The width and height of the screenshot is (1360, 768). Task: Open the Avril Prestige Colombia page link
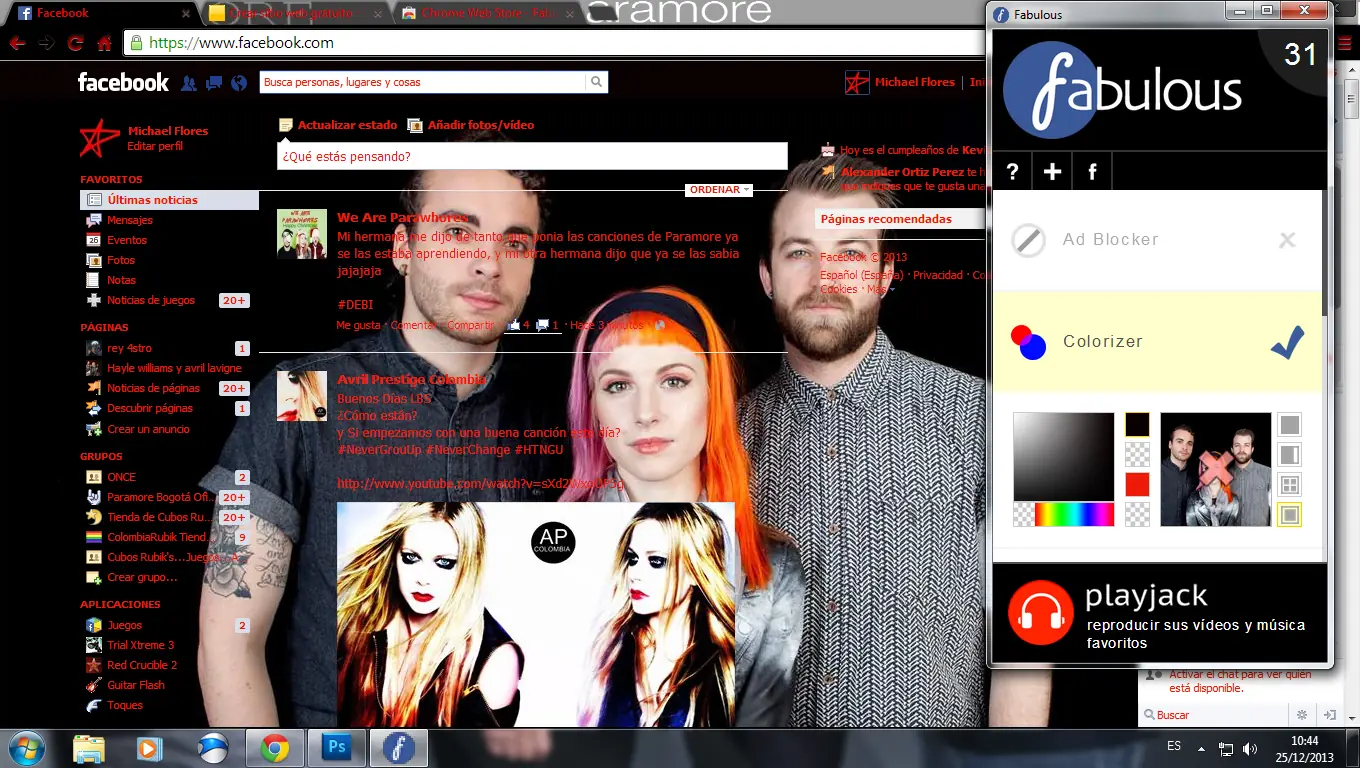click(x=411, y=379)
